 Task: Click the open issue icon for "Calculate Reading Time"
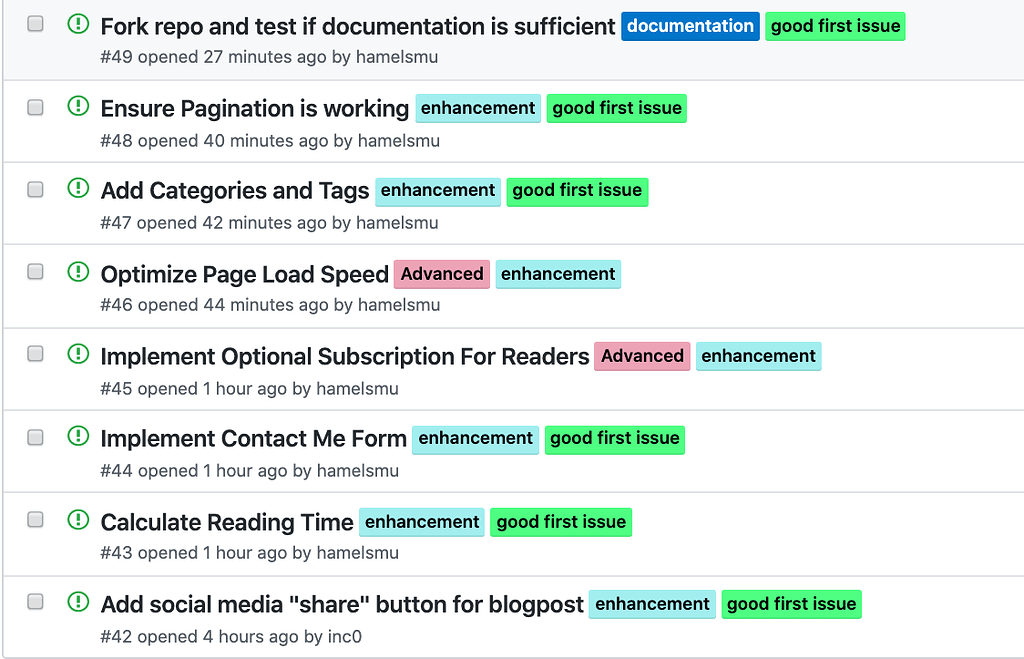78,520
